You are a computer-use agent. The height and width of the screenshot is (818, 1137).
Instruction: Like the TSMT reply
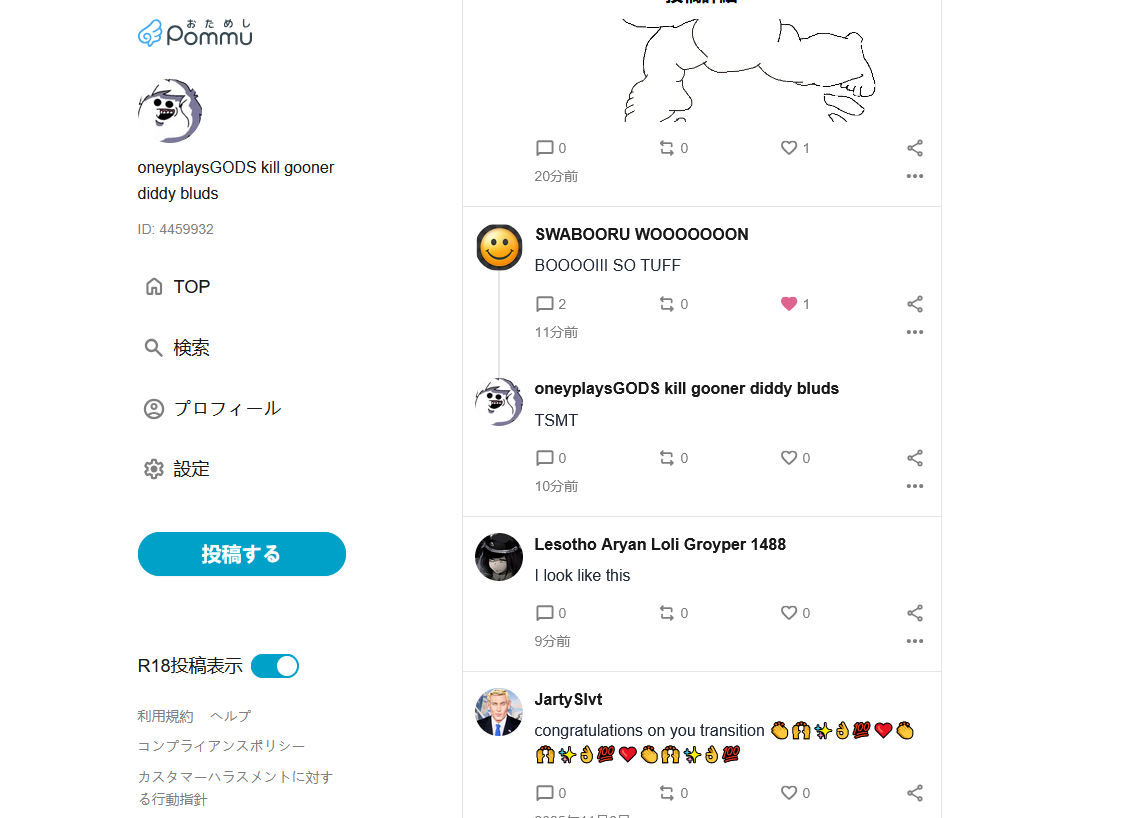(789, 458)
